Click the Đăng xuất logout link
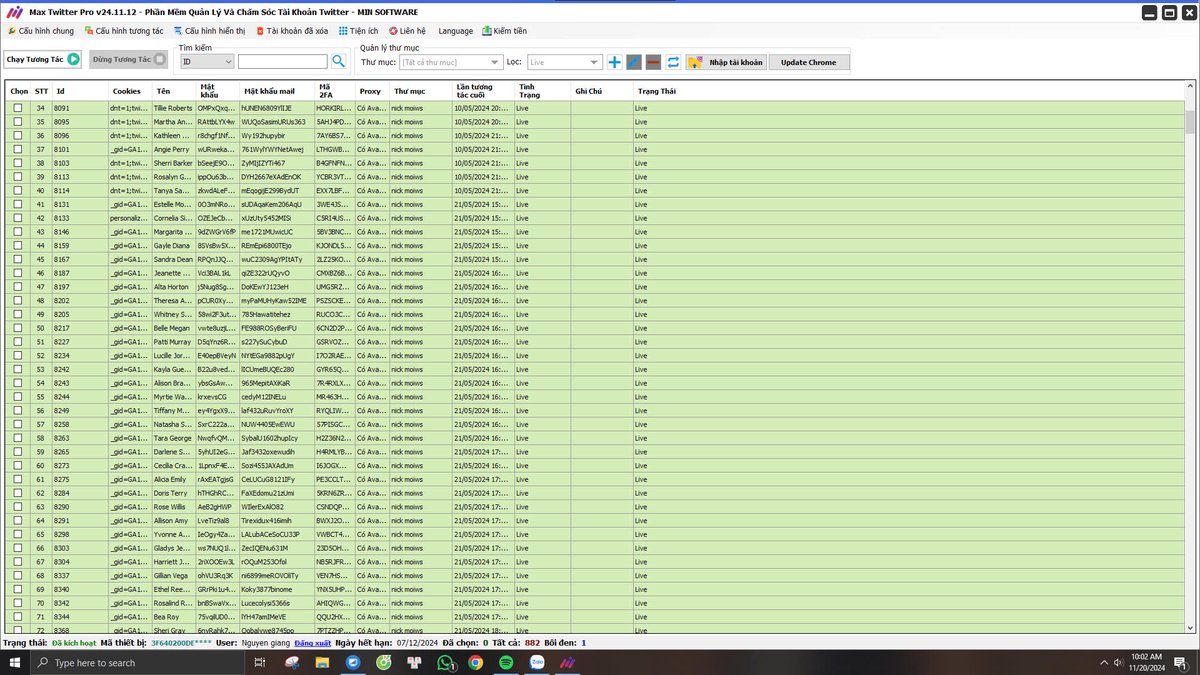The image size is (1200, 675). (x=312, y=643)
